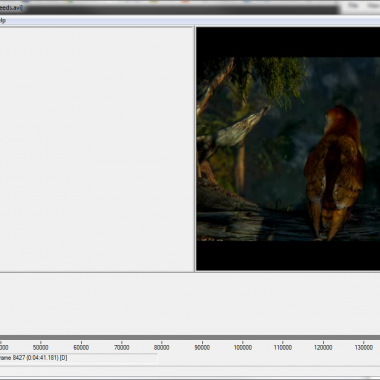
Task: Click the blank gray area below the video panes
Action: pyautogui.click(x=190, y=303)
